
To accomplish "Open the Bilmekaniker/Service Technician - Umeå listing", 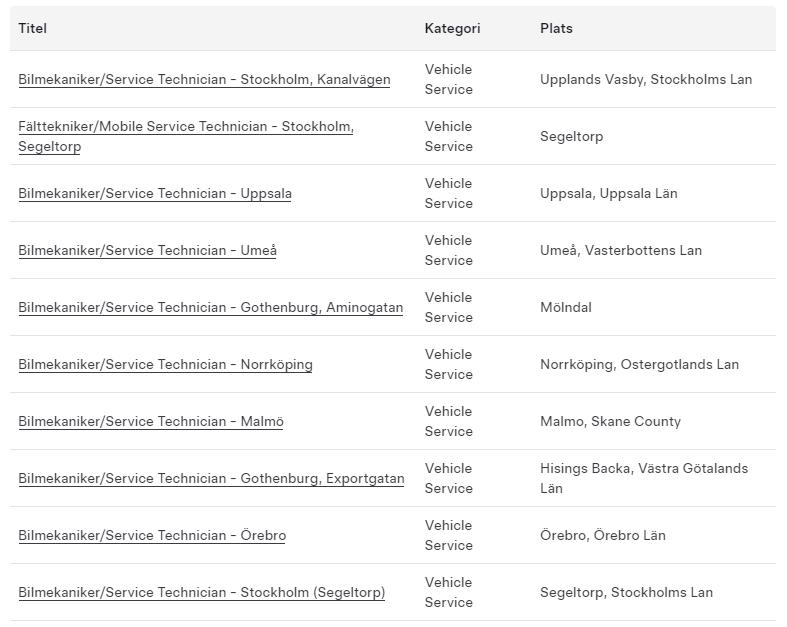I will tap(147, 251).
